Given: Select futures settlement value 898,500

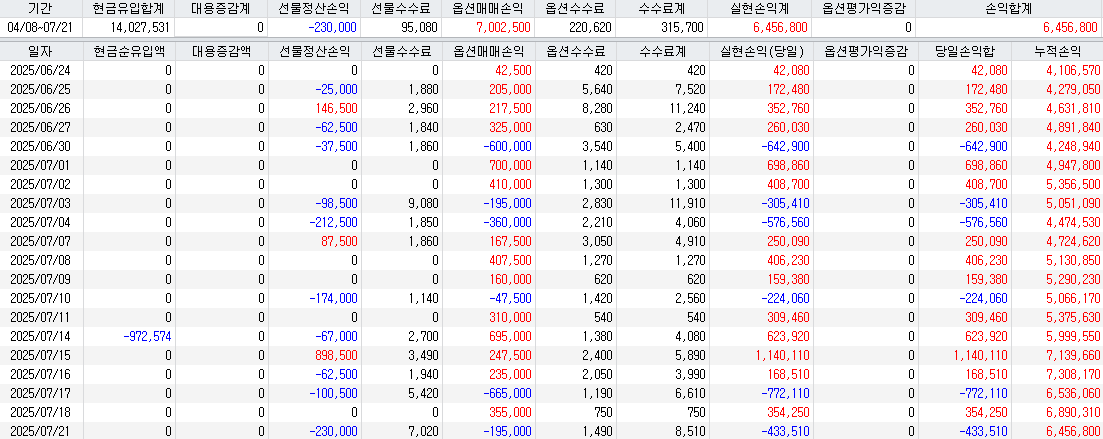Looking at the screenshot, I should click(x=337, y=355).
